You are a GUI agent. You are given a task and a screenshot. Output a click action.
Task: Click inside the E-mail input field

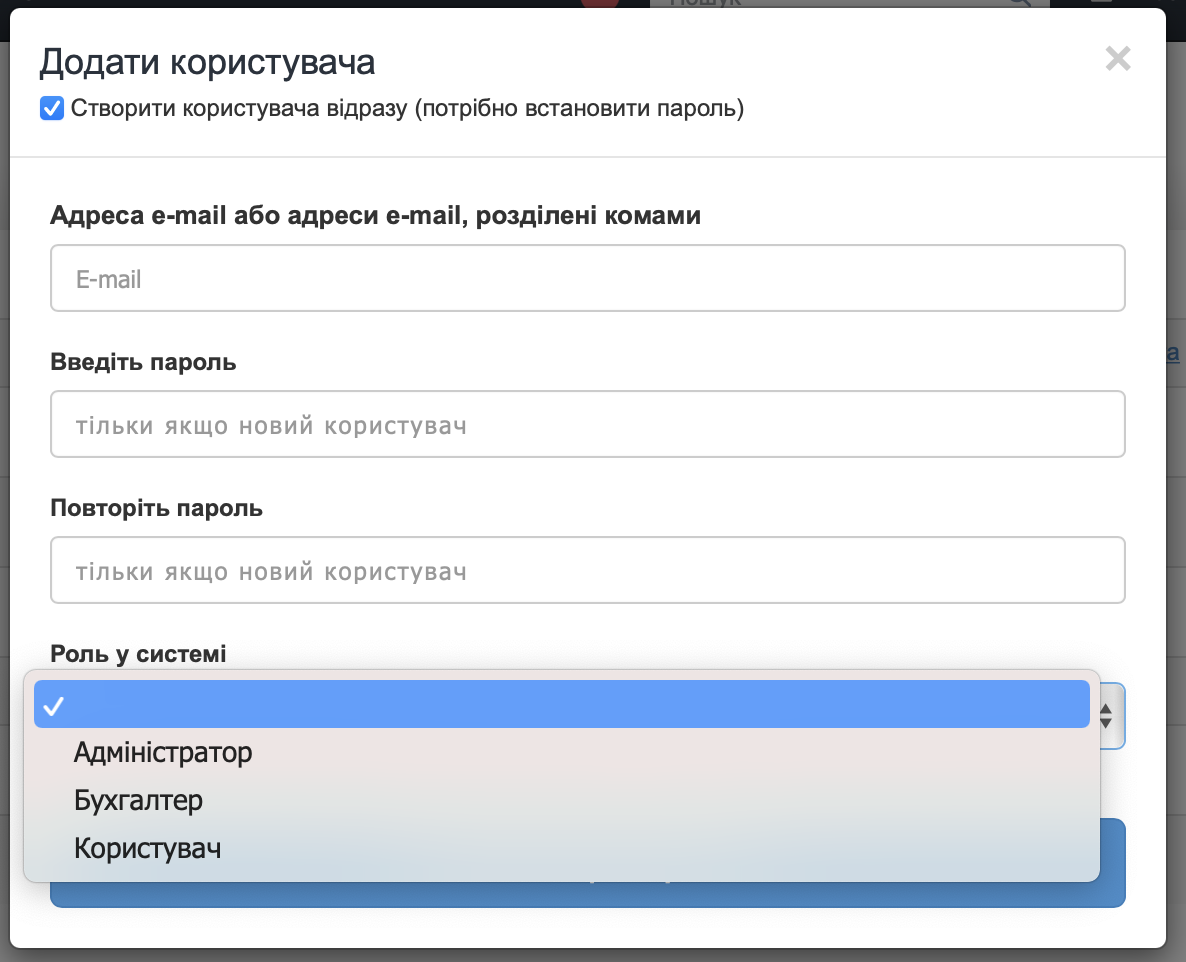(x=588, y=278)
